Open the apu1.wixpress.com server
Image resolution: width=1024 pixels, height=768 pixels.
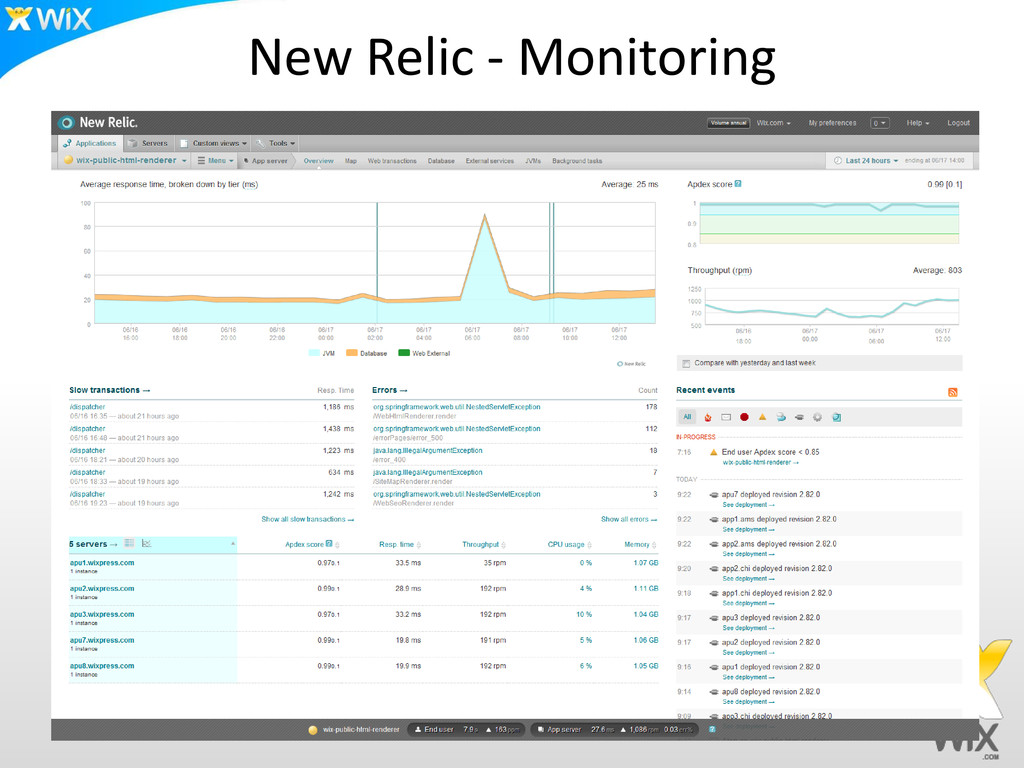tap(102, 563)
